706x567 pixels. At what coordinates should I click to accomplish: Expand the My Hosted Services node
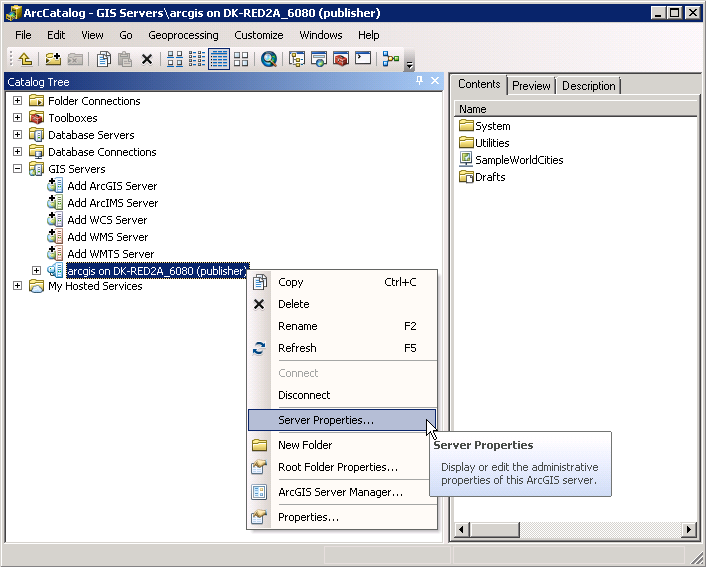[x=18, y=286]
